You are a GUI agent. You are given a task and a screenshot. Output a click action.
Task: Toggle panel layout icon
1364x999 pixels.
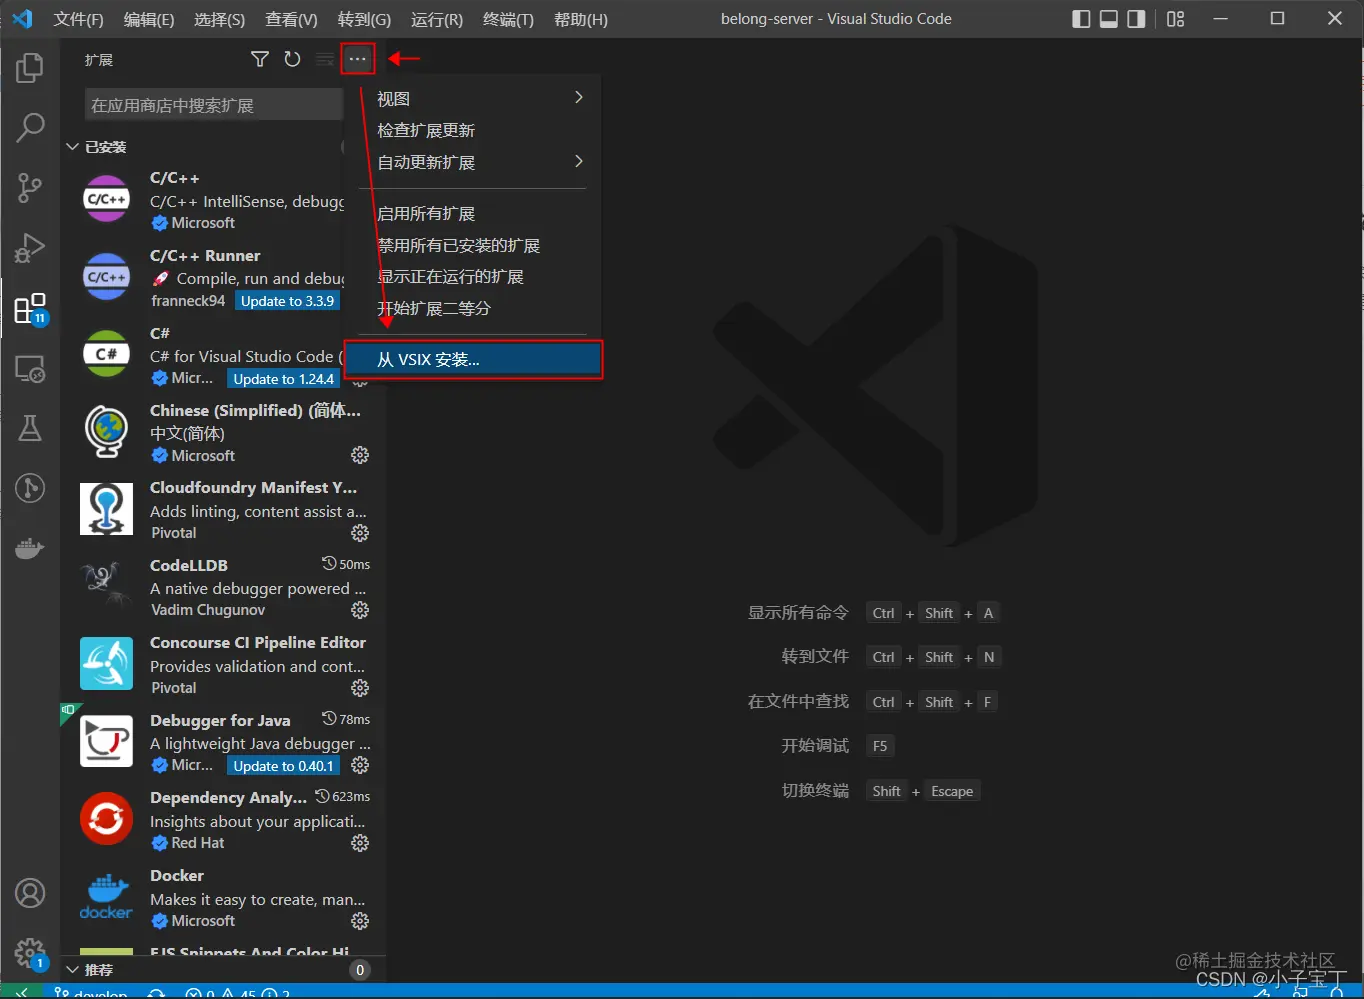pos(1109,19)
